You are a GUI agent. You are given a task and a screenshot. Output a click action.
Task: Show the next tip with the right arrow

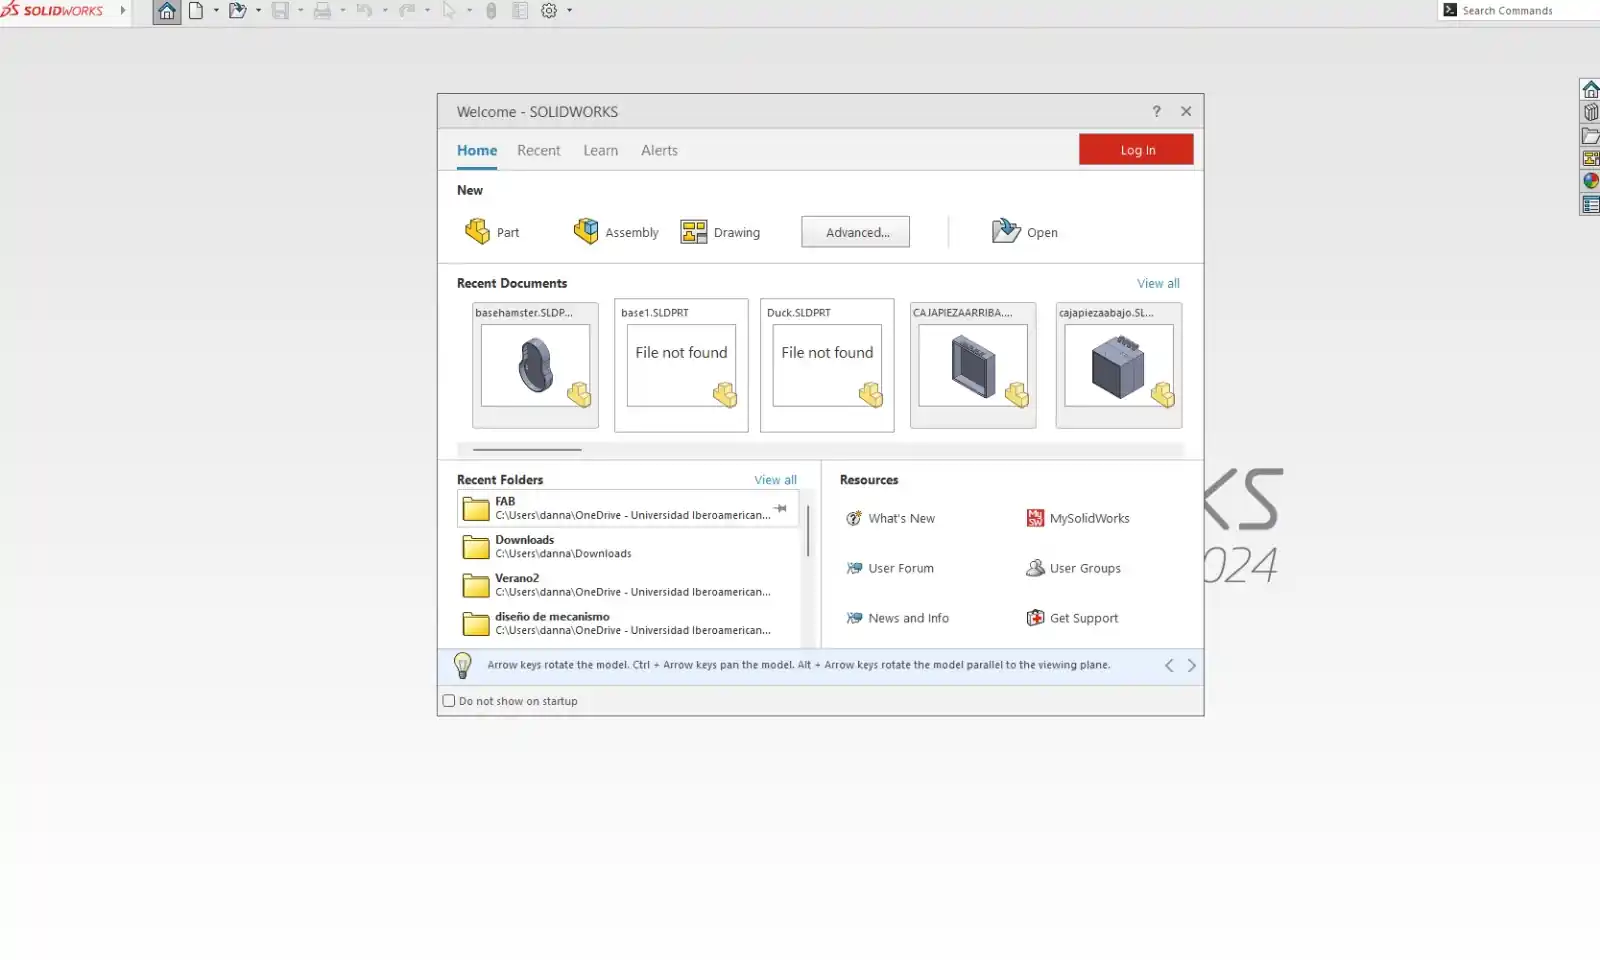click(x=1191, y=665)
